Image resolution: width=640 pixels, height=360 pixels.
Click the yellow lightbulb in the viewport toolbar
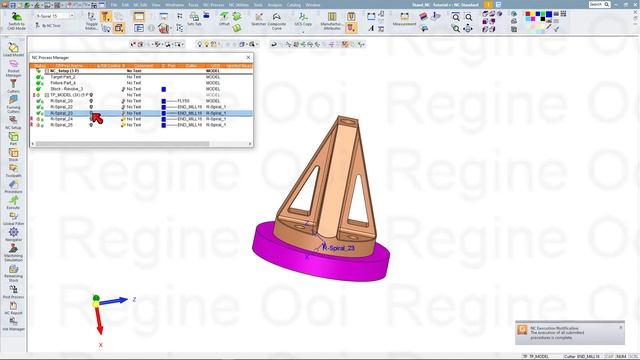coord(207,44)
